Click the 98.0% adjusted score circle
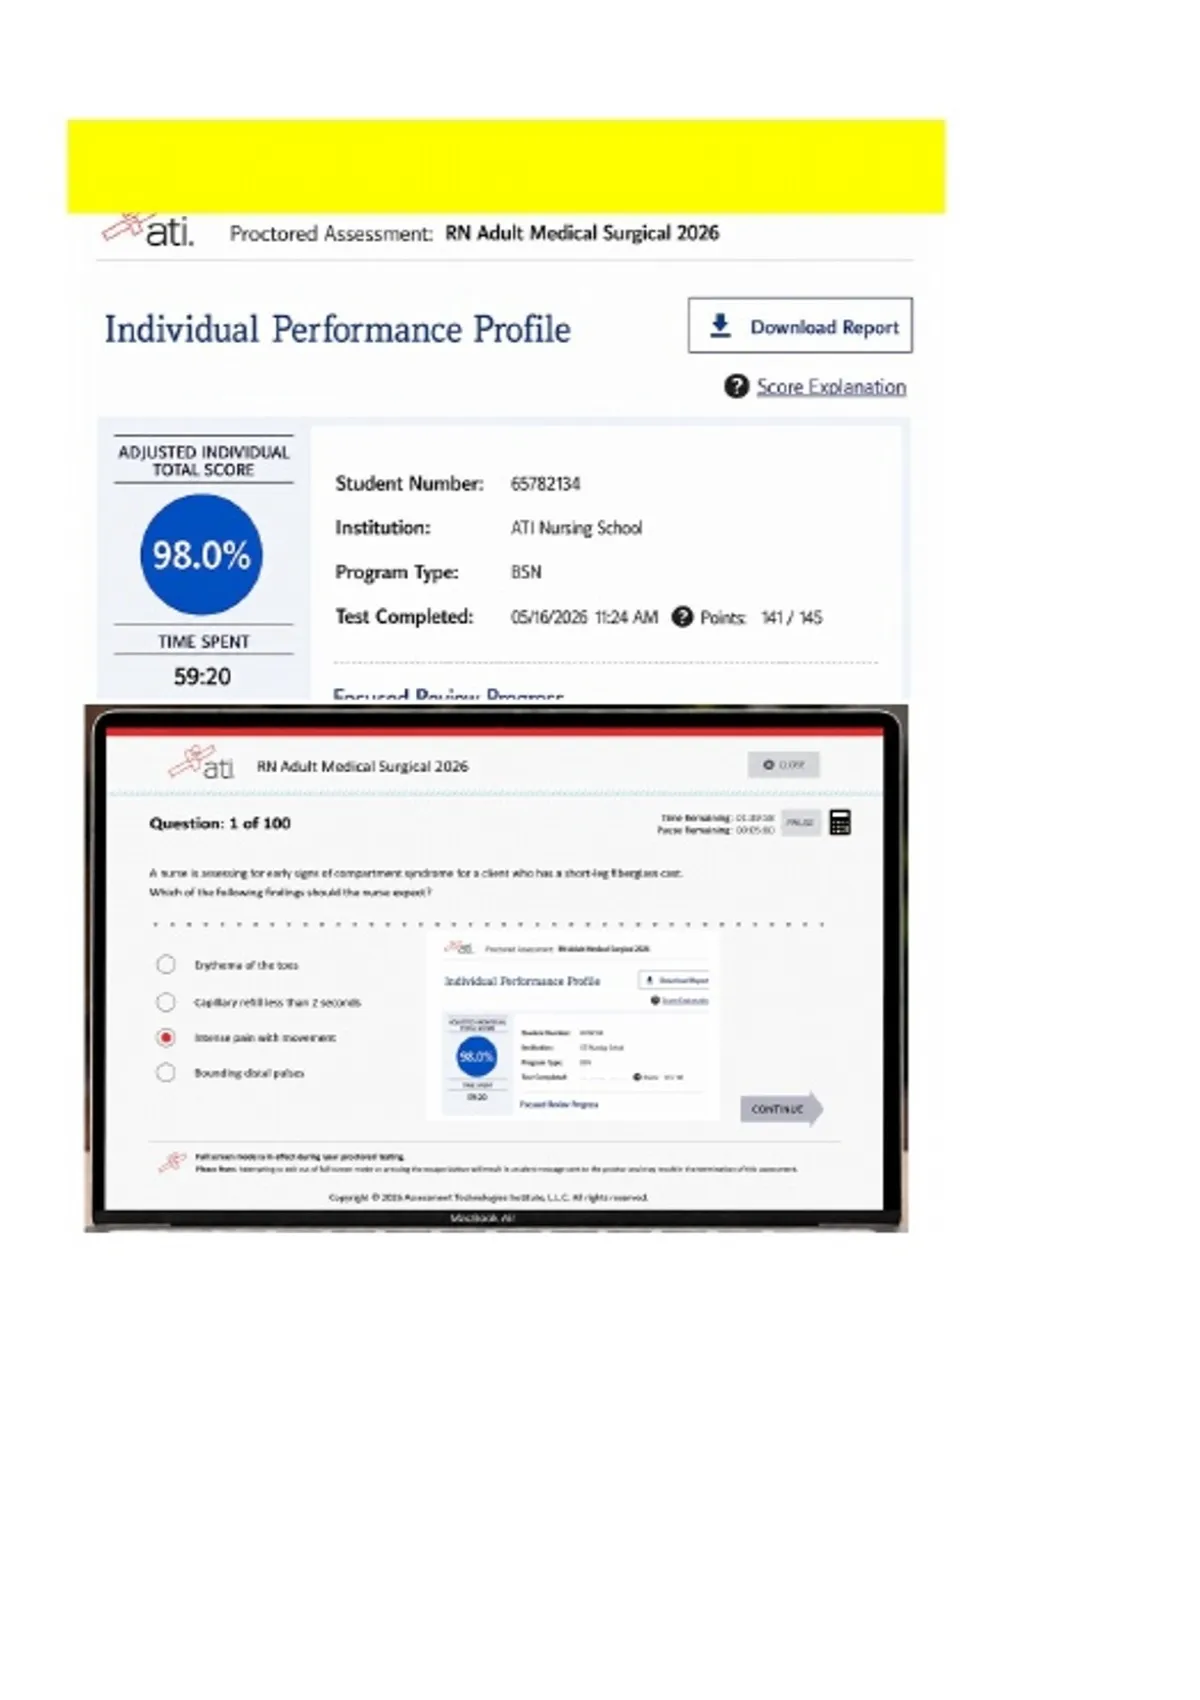This screenshot has width=1200, height=1700. [202, 555]
